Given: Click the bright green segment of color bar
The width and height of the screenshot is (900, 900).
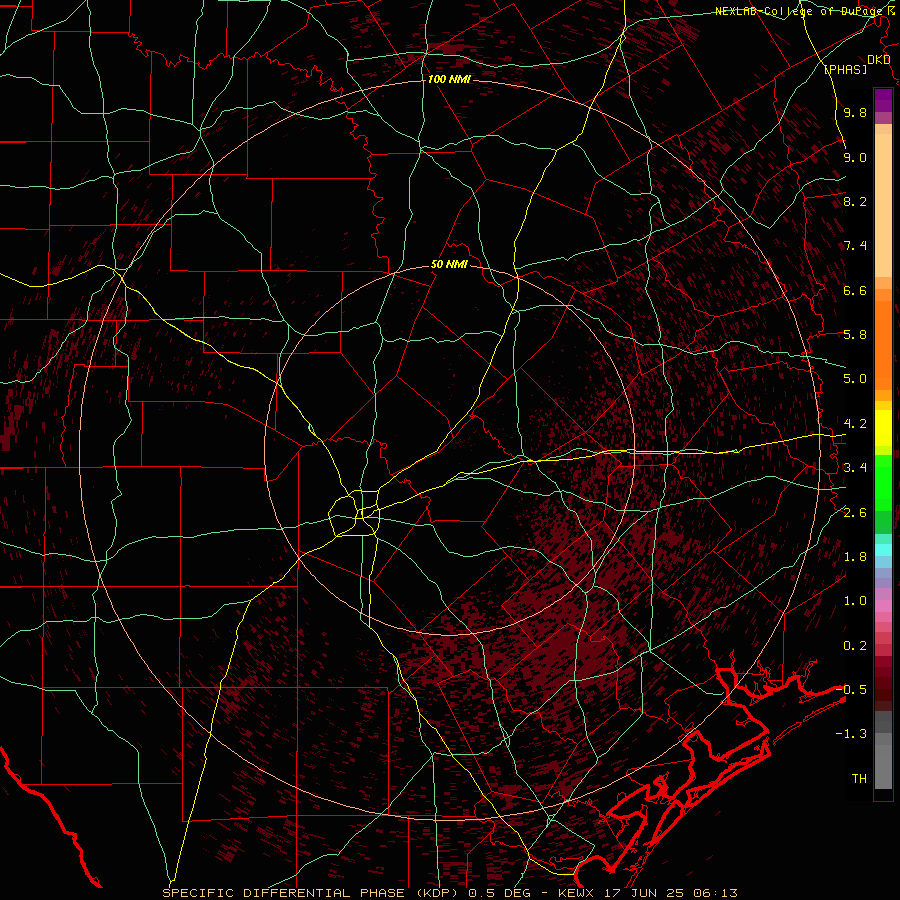Looking at the screenshot, I should coord(883,482).
